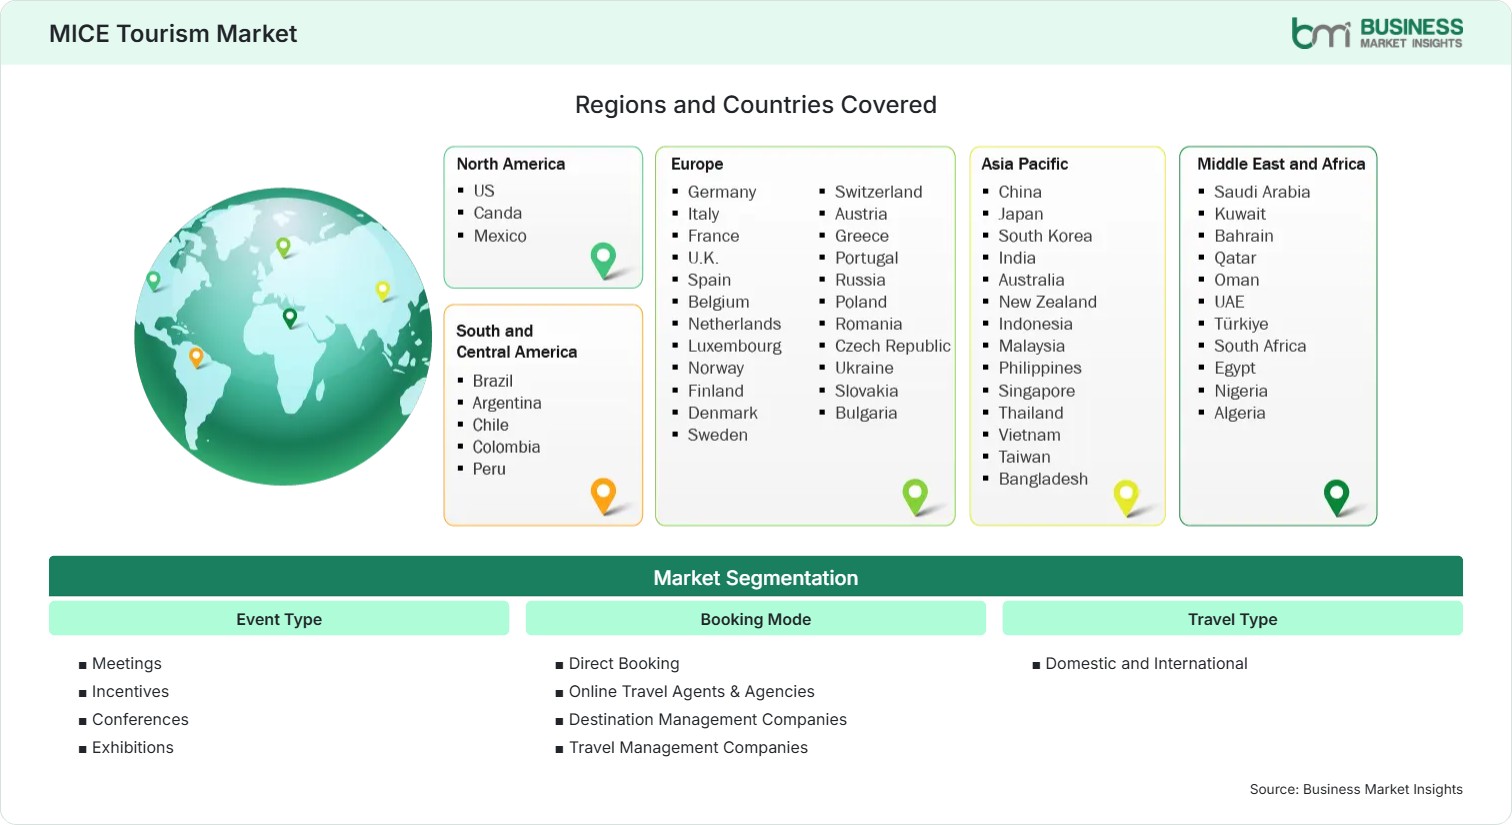Click Meetings under Event Type
Screen dimensions: 1512x825
(127, 663)
